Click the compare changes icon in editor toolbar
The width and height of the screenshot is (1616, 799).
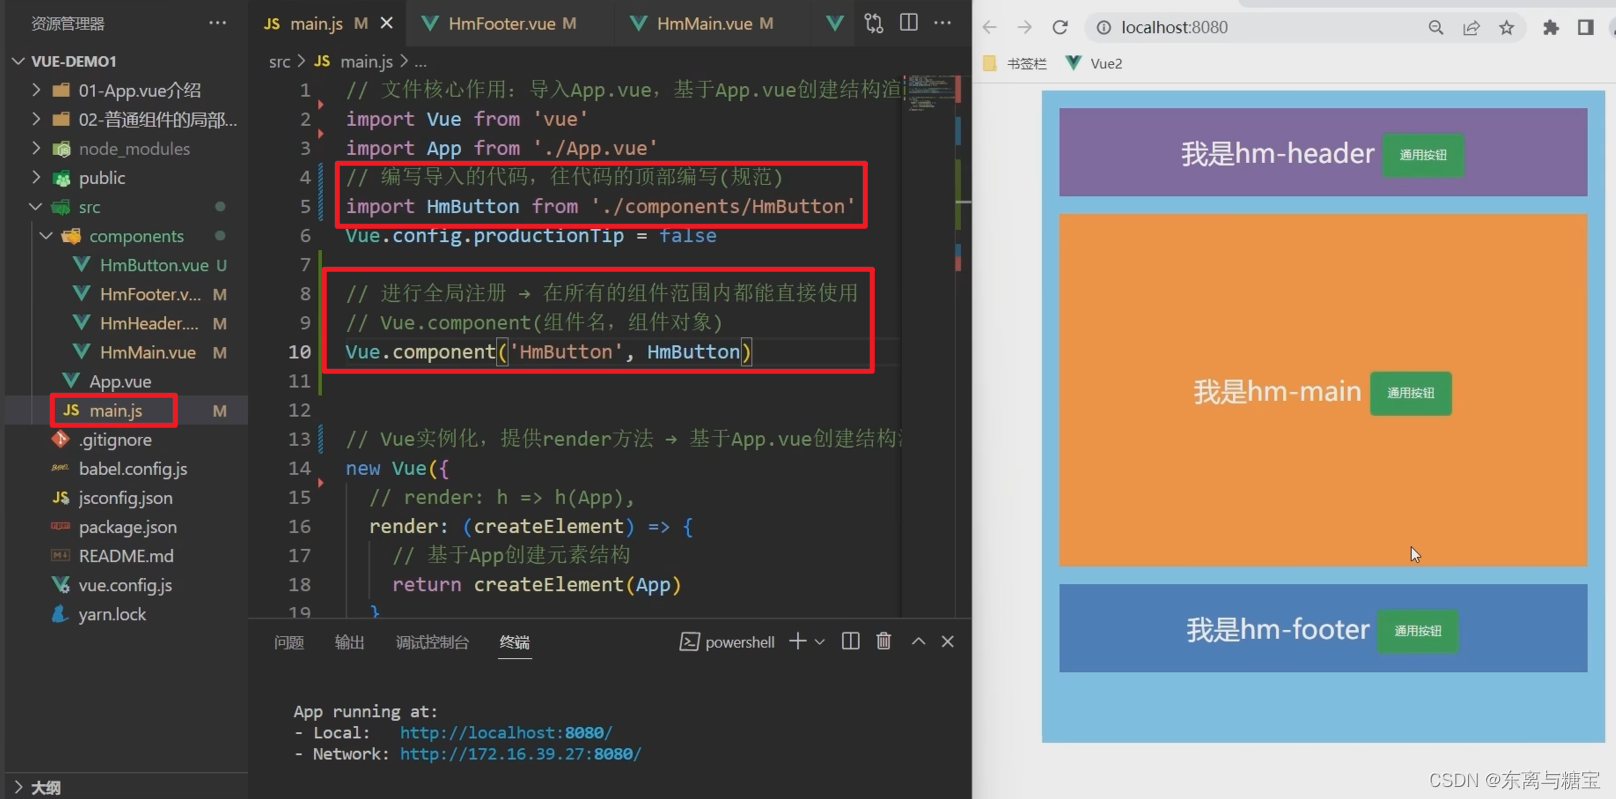pyautogui.click(x=873, y=23)
